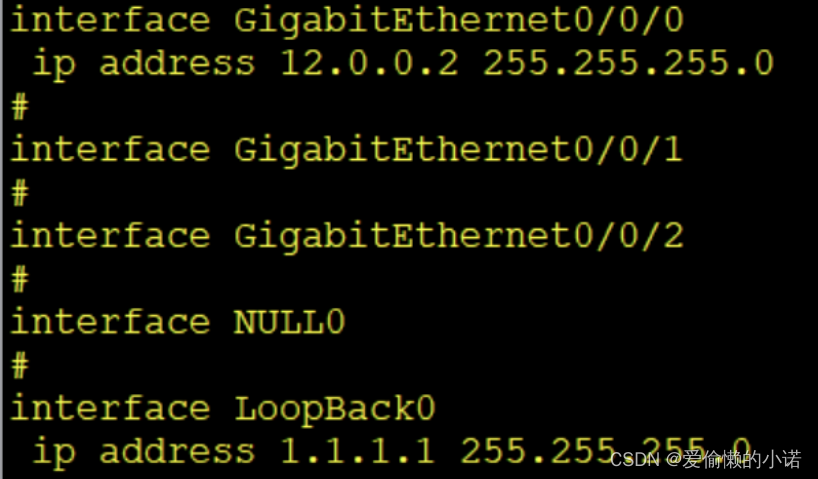Click the first hash separator line
This screenshot has height=479, width=818.
(x=20, y=107)
